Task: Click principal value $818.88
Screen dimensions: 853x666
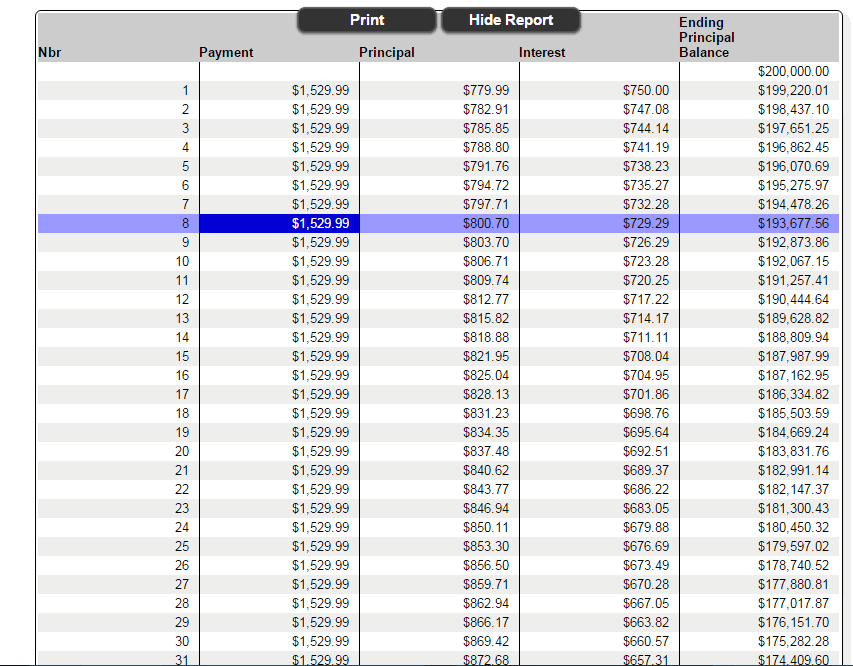Action: coord(486,337)
